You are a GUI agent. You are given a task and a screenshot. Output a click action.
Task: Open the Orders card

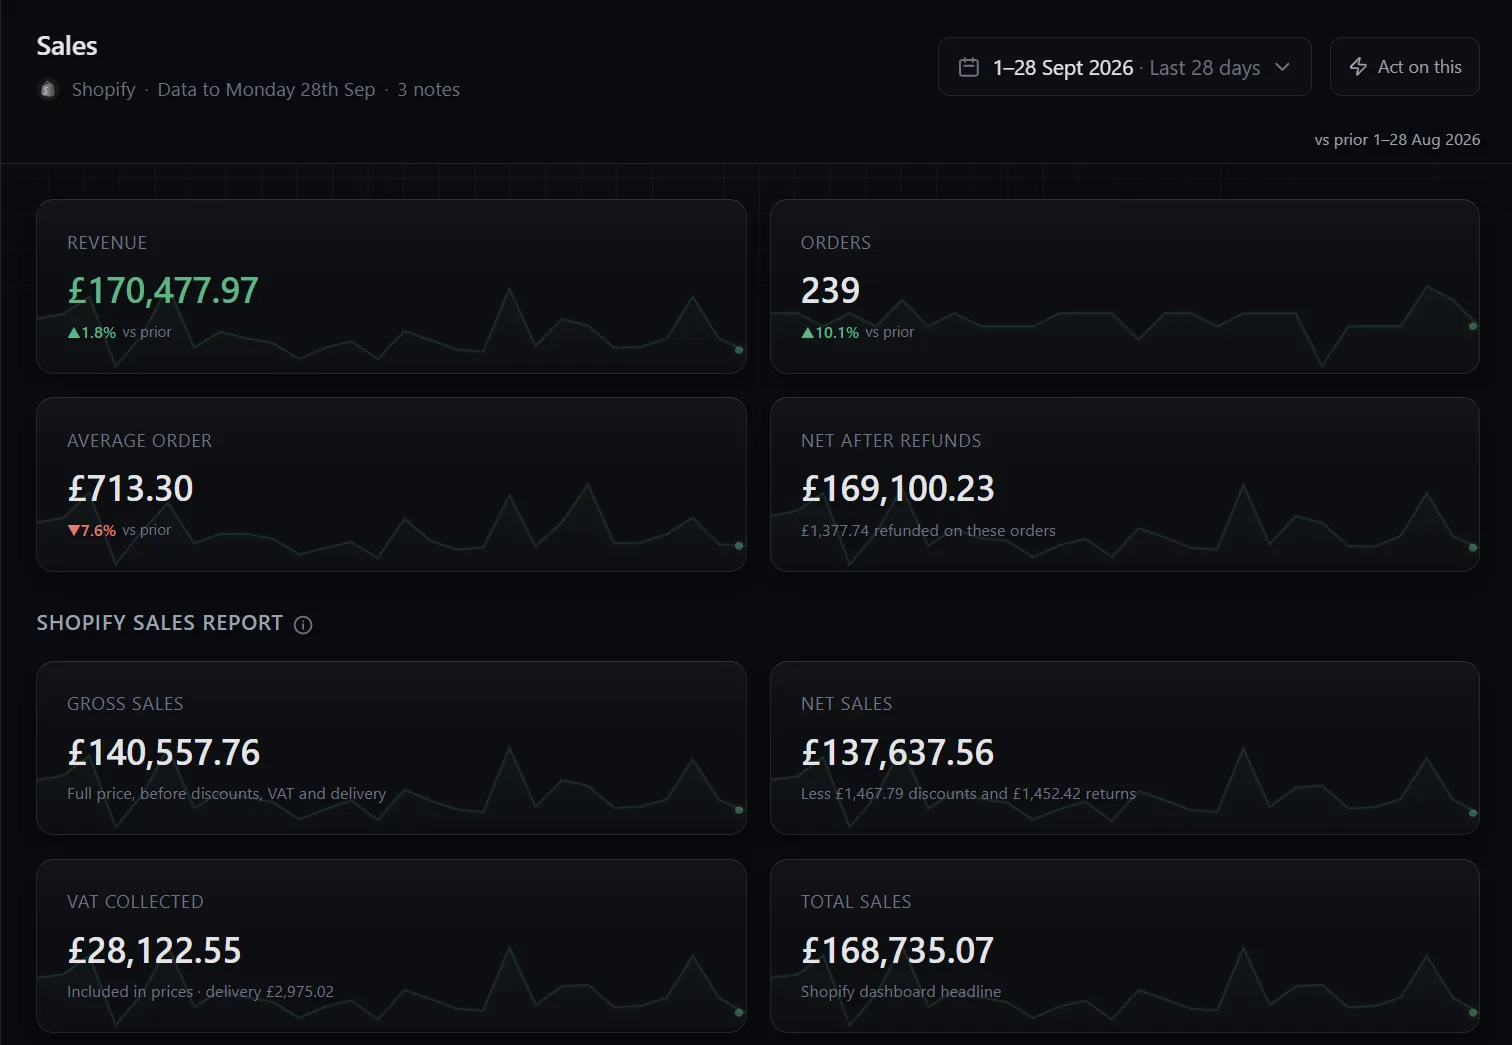point(1124,286)
